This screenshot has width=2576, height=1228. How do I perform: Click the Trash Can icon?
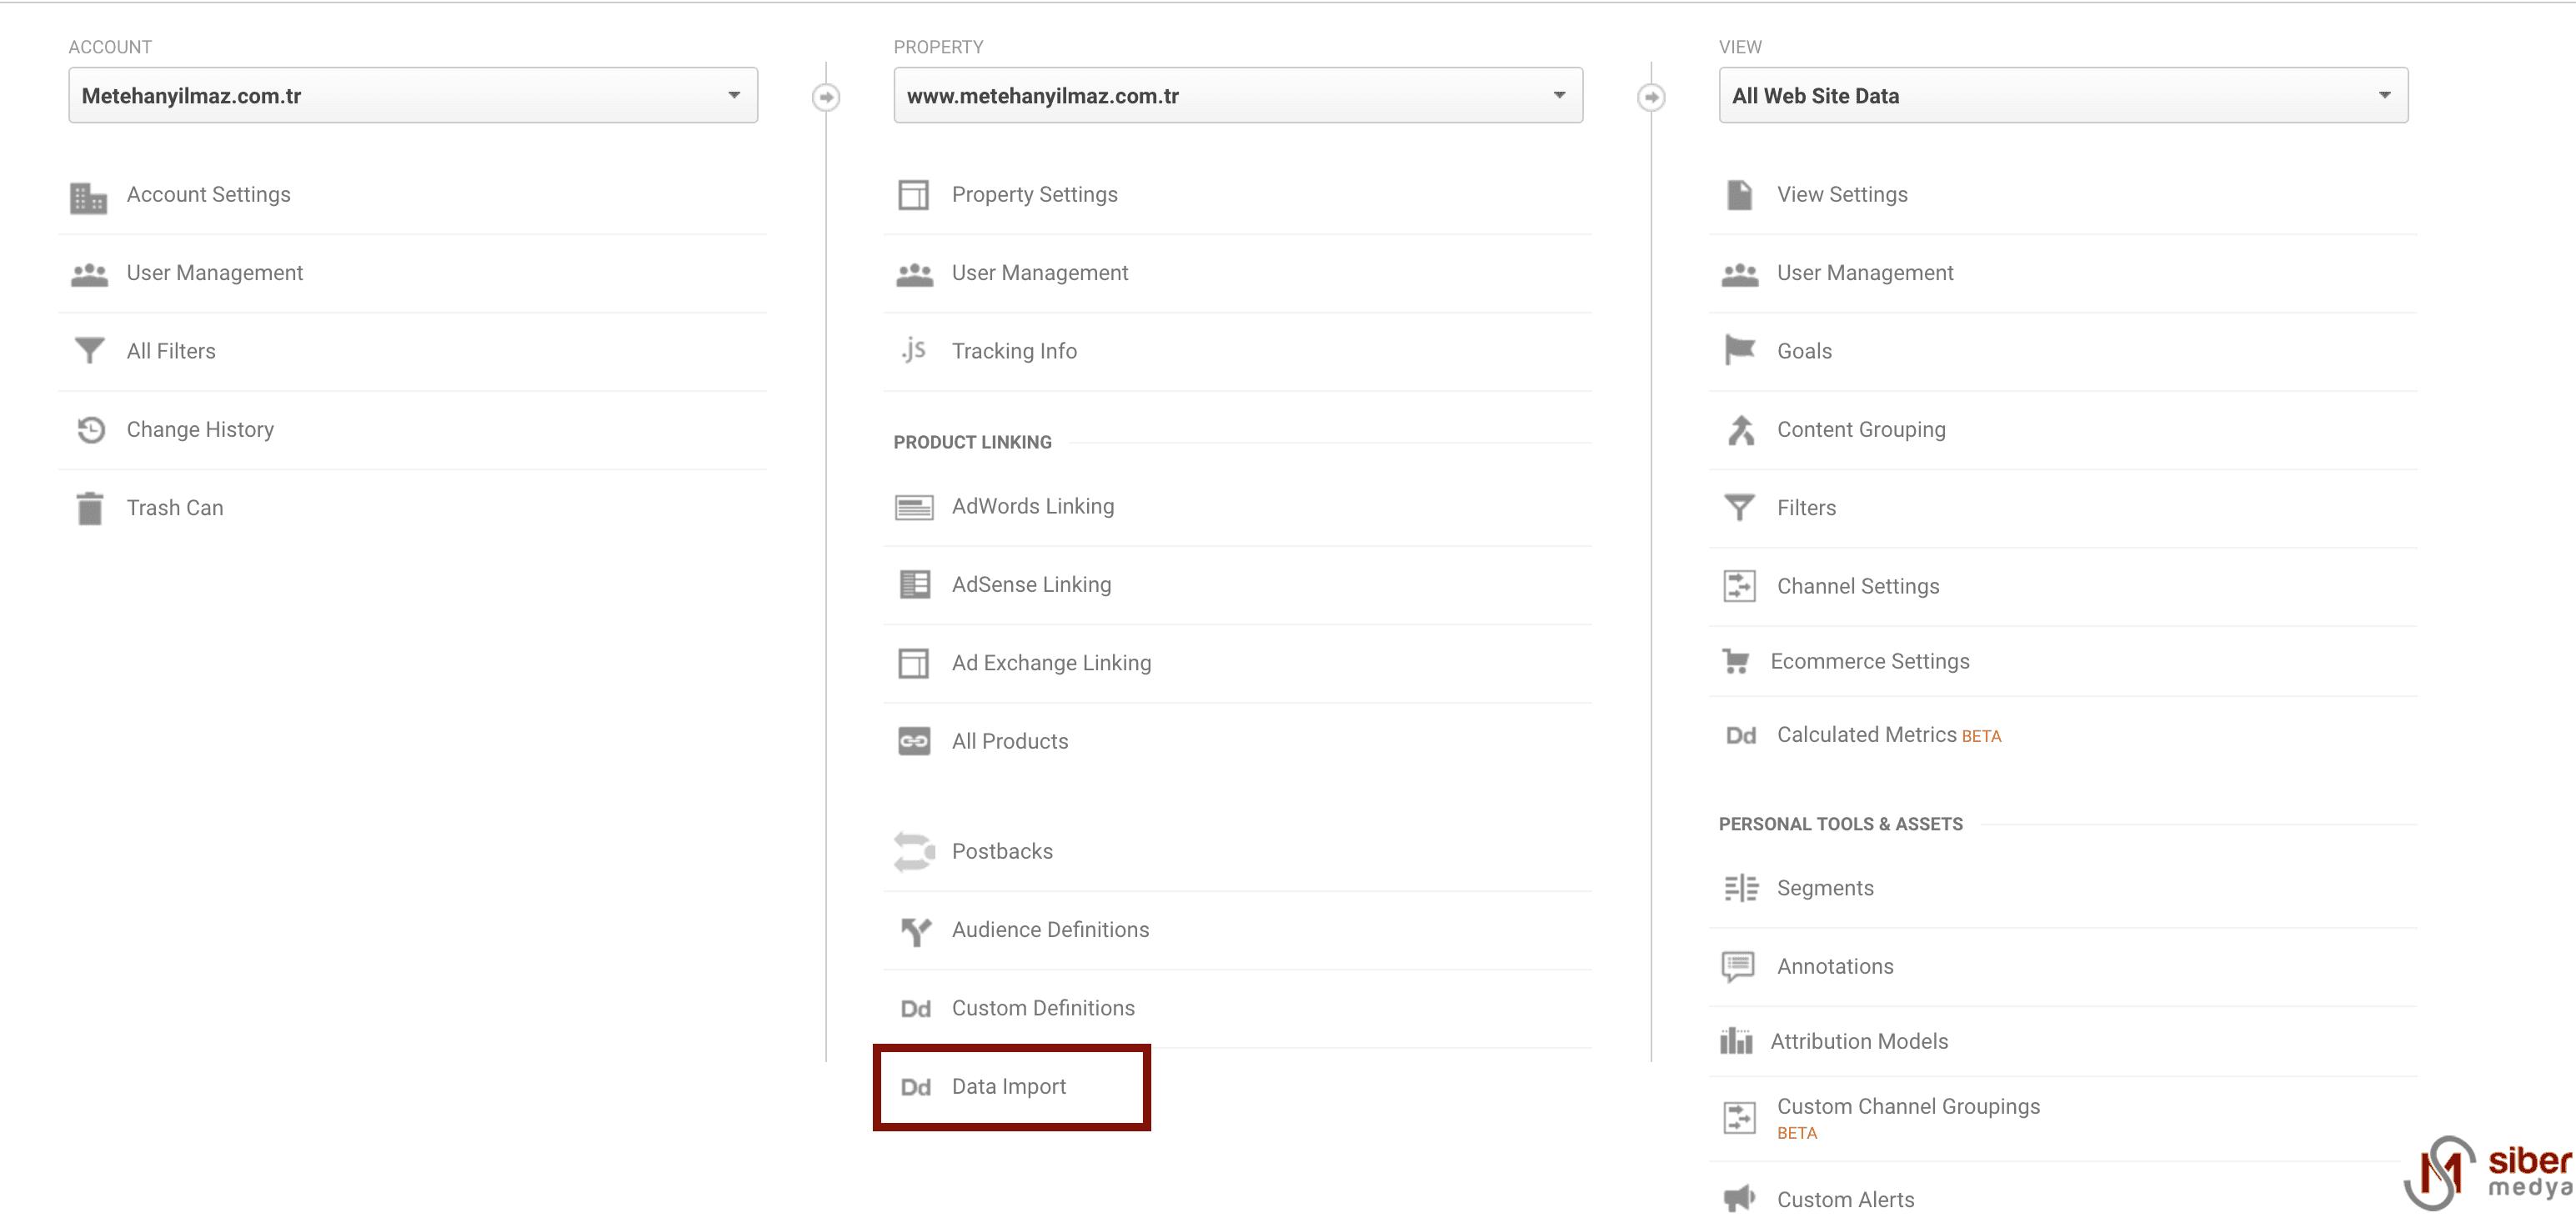click(x=90, y=508)
